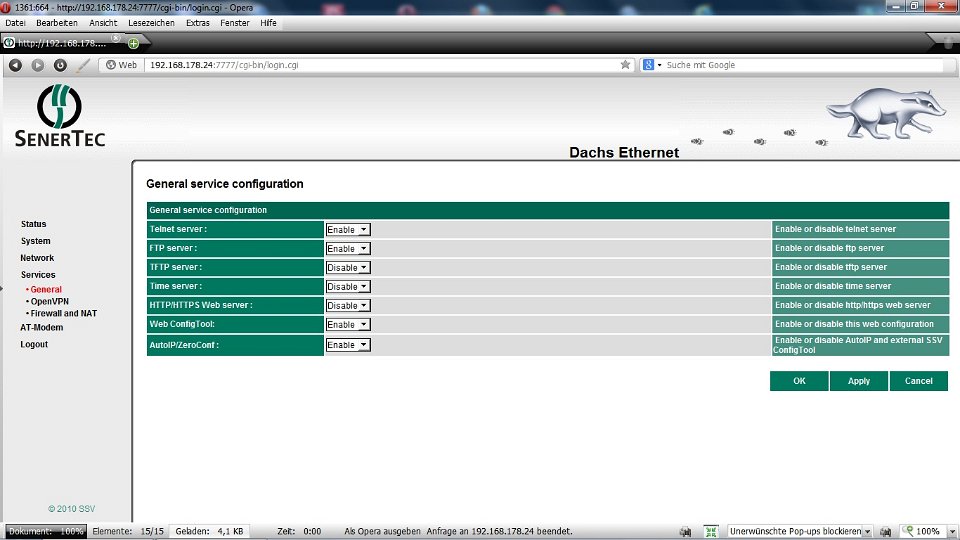Click the URL address field

click(x=380, y=65)
